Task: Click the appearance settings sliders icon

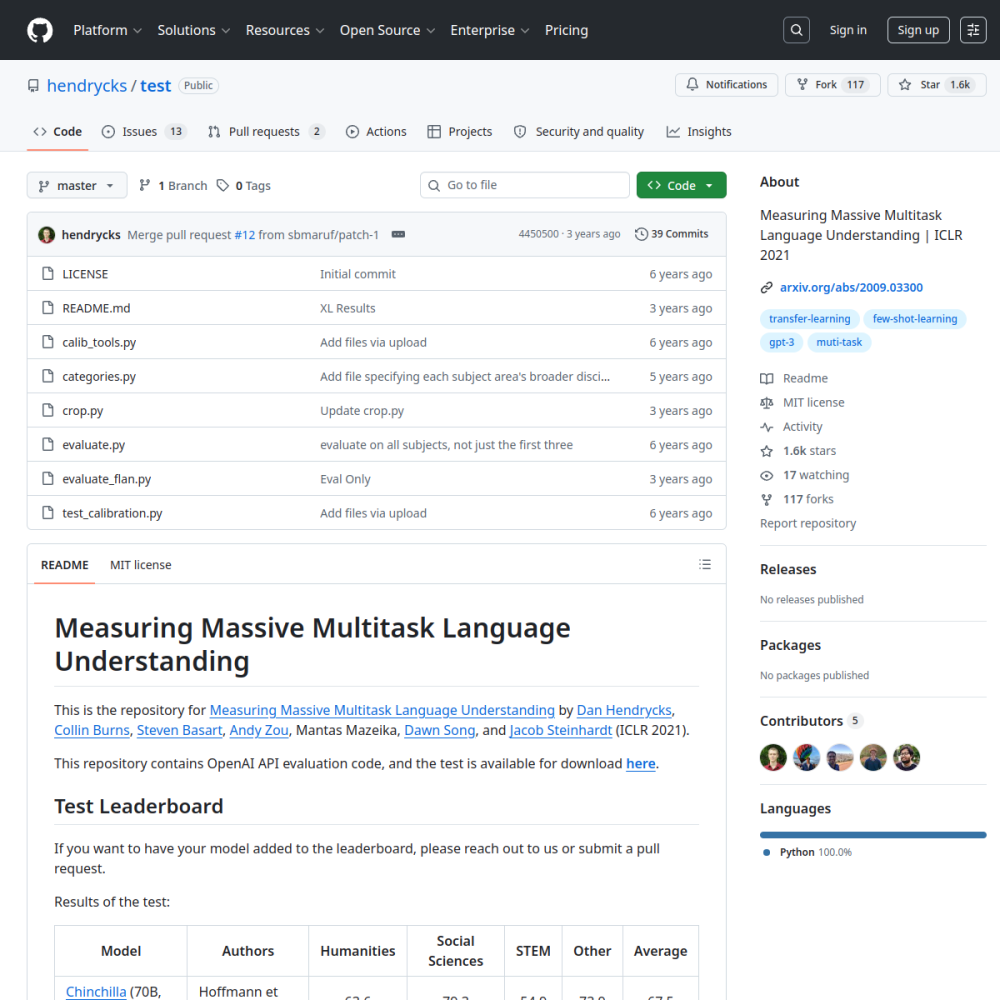Action: coord(973,30)
